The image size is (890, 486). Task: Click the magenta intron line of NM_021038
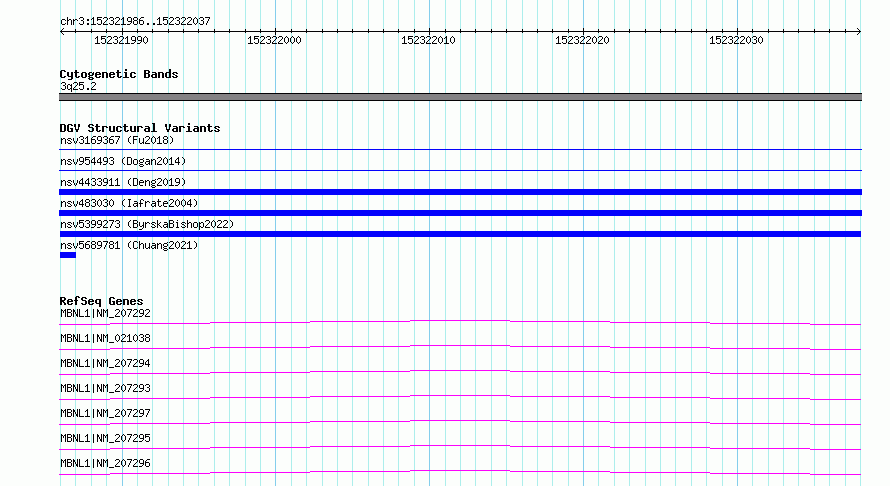(460, 347)
